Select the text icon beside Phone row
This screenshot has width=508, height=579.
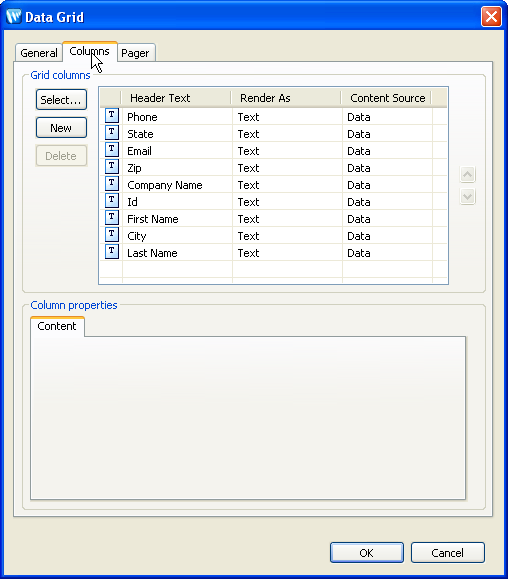(111, 116)
